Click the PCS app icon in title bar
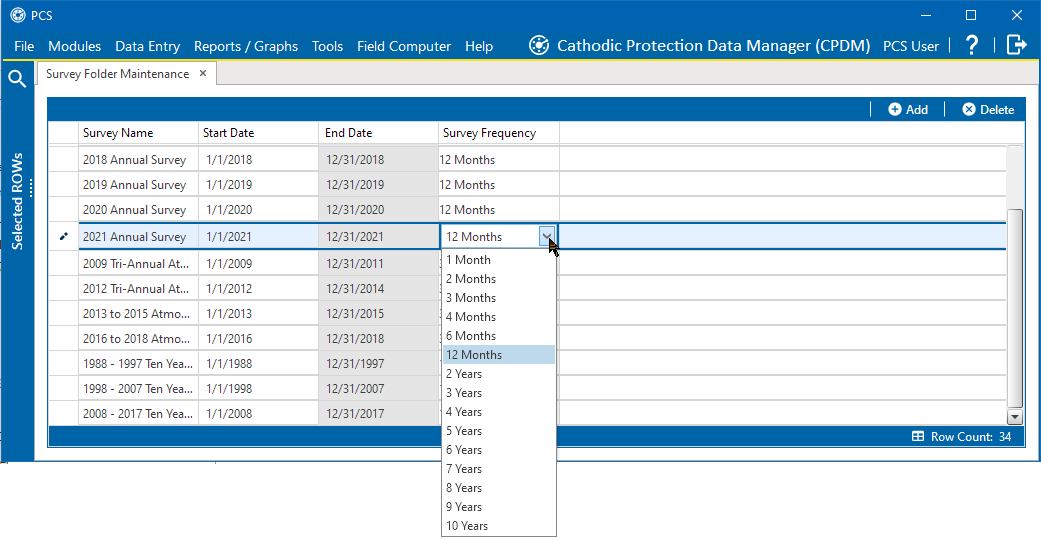Image resolution: width=1041 pixels, height=540 pixels. click(18, 15)
